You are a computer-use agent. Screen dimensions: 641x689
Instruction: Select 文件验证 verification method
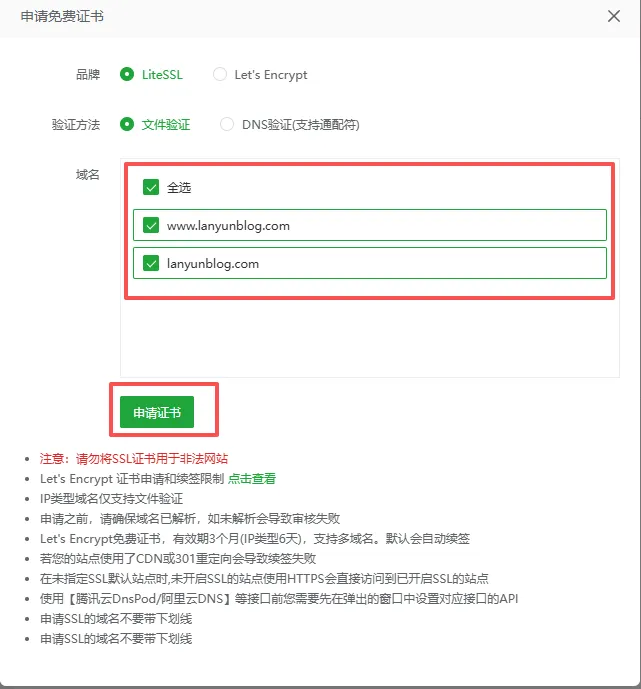pyautogui.click(x=127, y=124)
